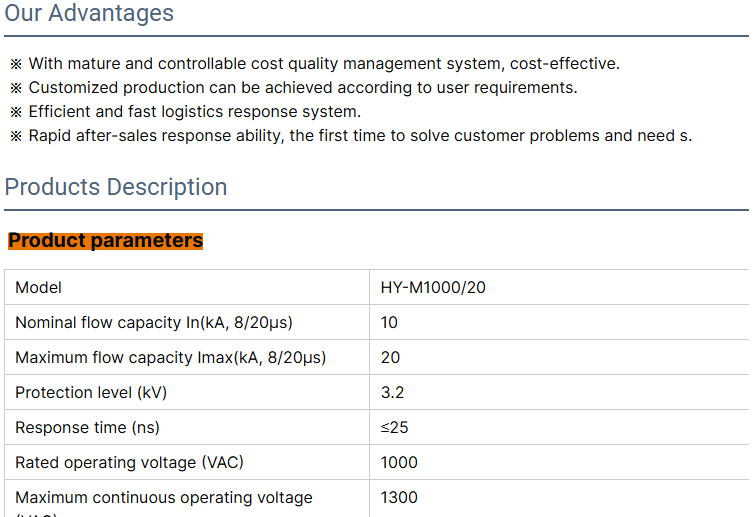Viewport: 755px width, 517px height.
Task: Select the response time value ≤25
Action: [394, 427]
